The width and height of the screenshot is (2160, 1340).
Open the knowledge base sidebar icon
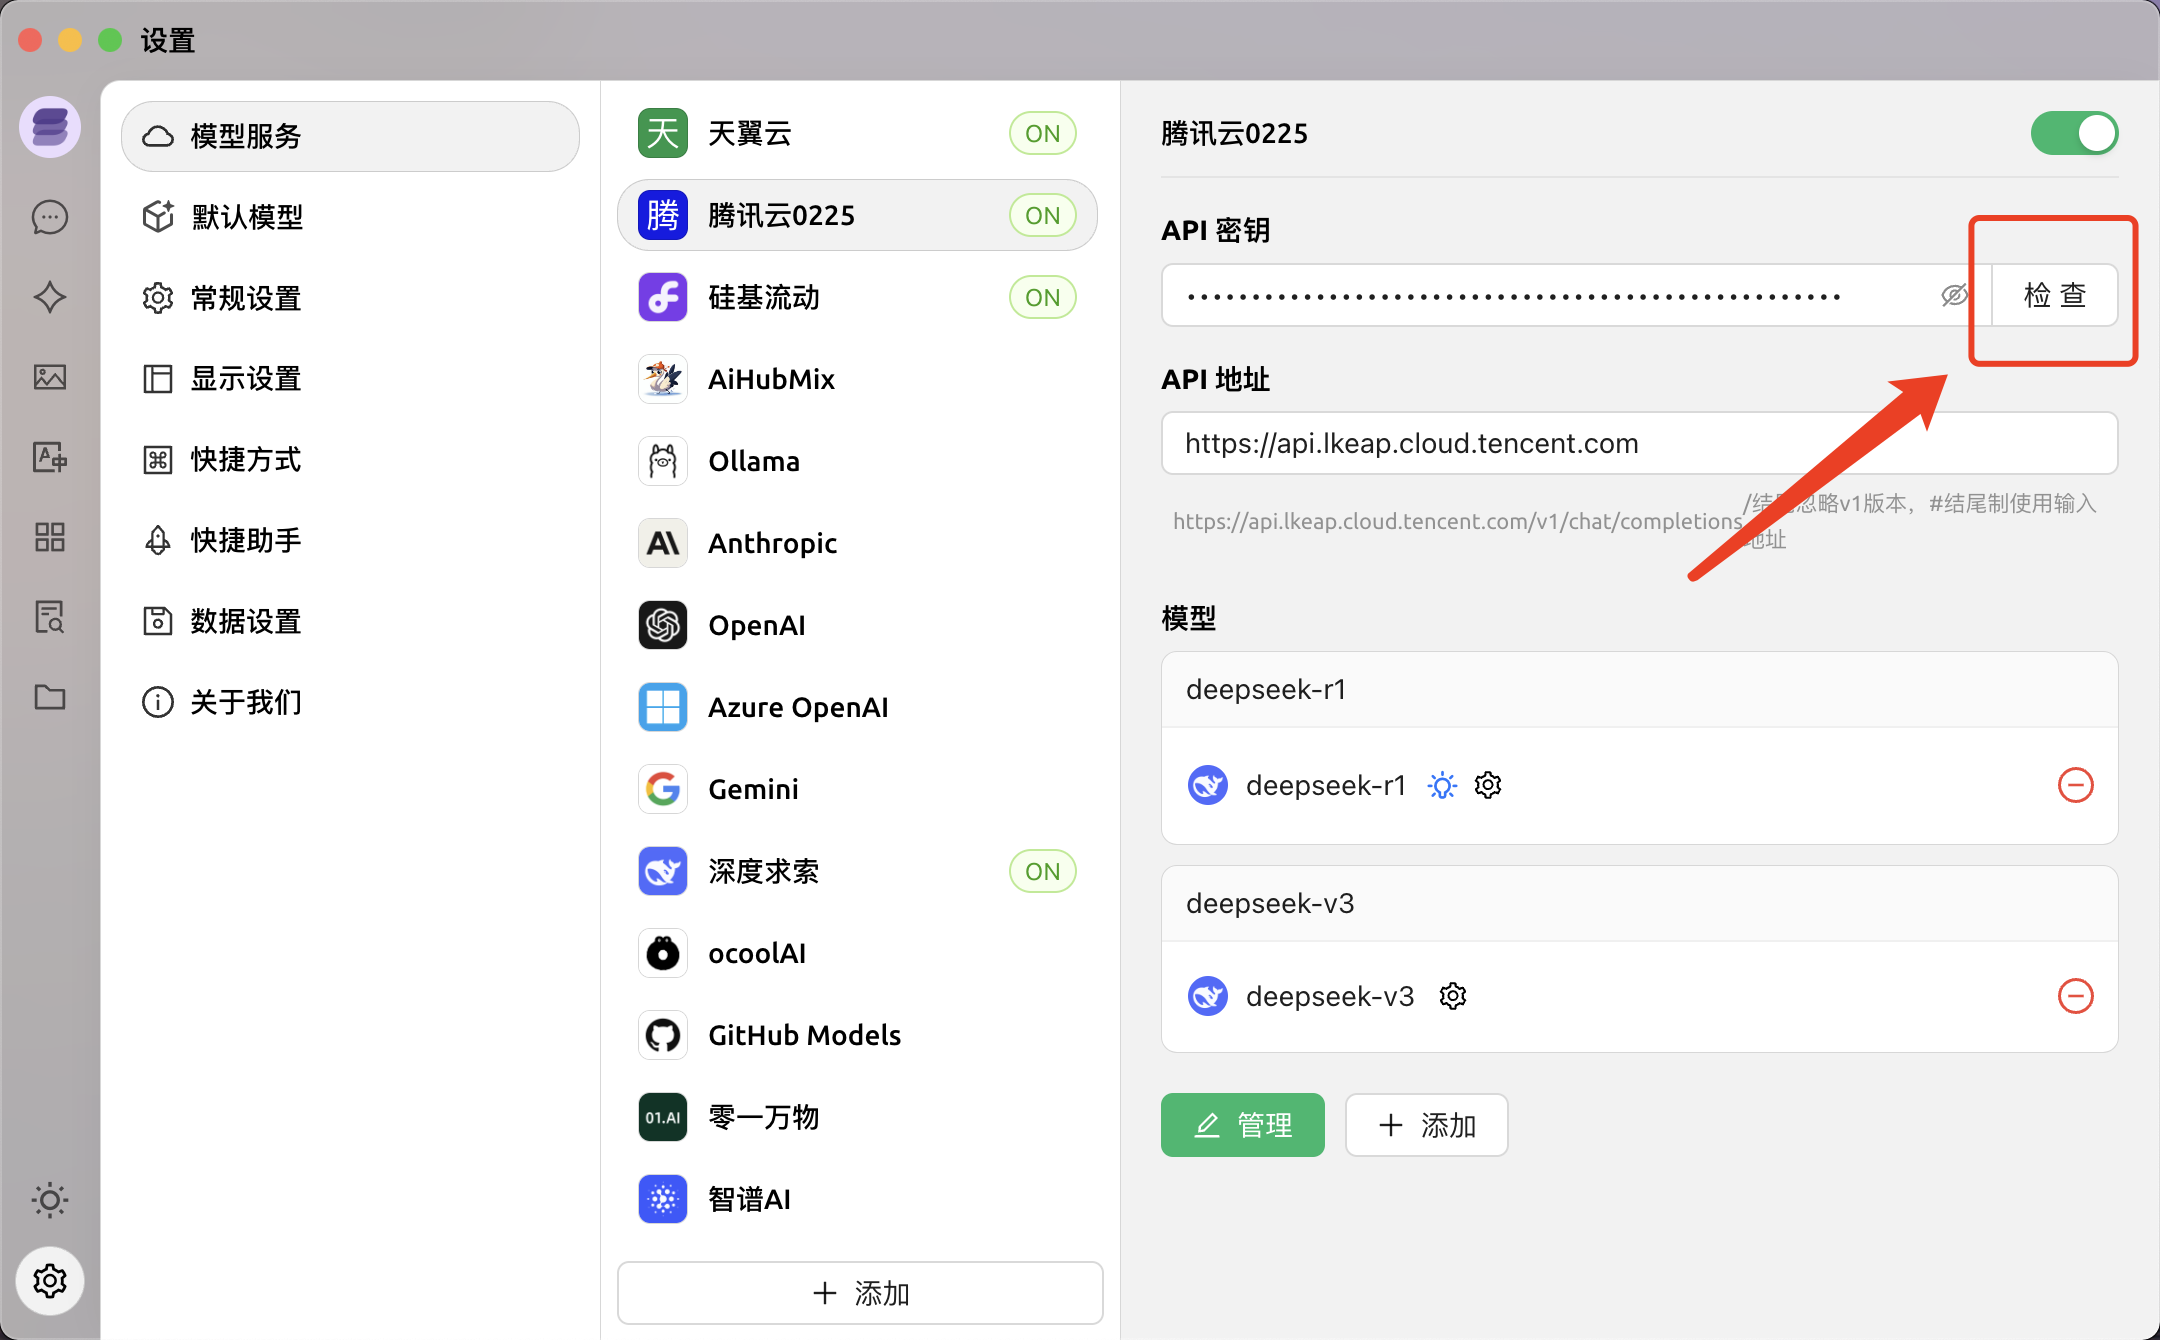point(50,617)
